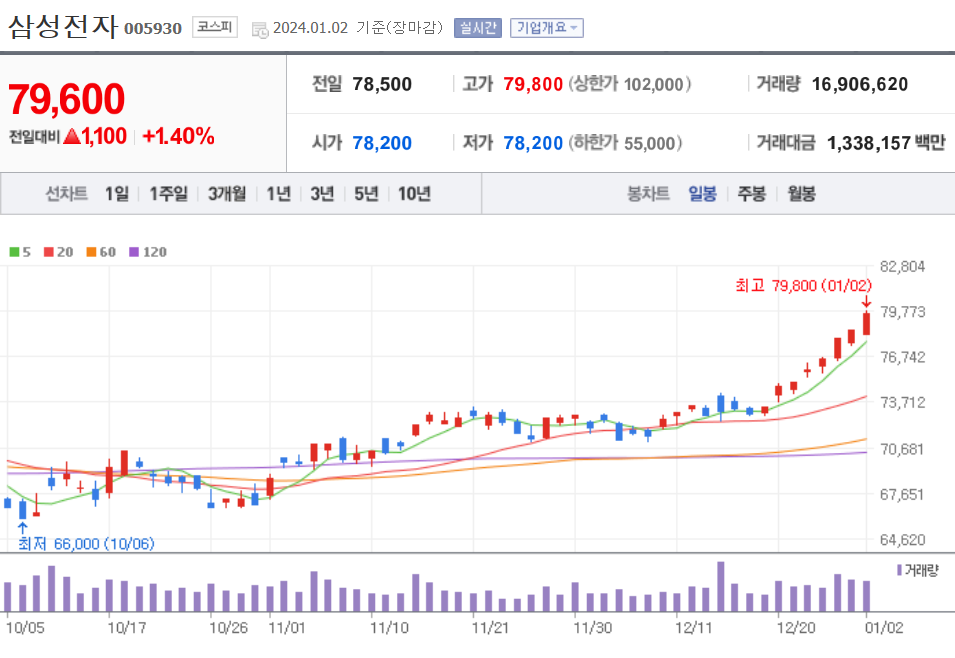This screenshot has height=658, width=955.
Task: Click the 봉차트 label
Action: pos(649,194)
